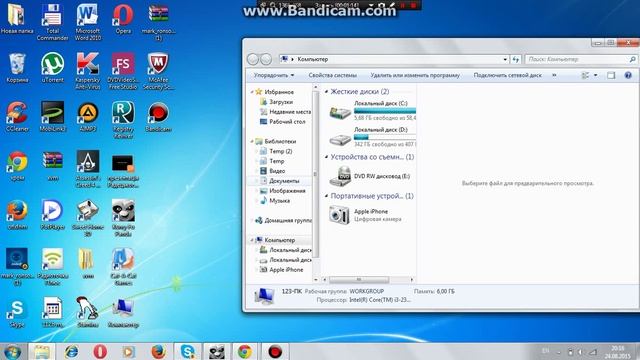Collapse the Жесткие диски group

326,91
